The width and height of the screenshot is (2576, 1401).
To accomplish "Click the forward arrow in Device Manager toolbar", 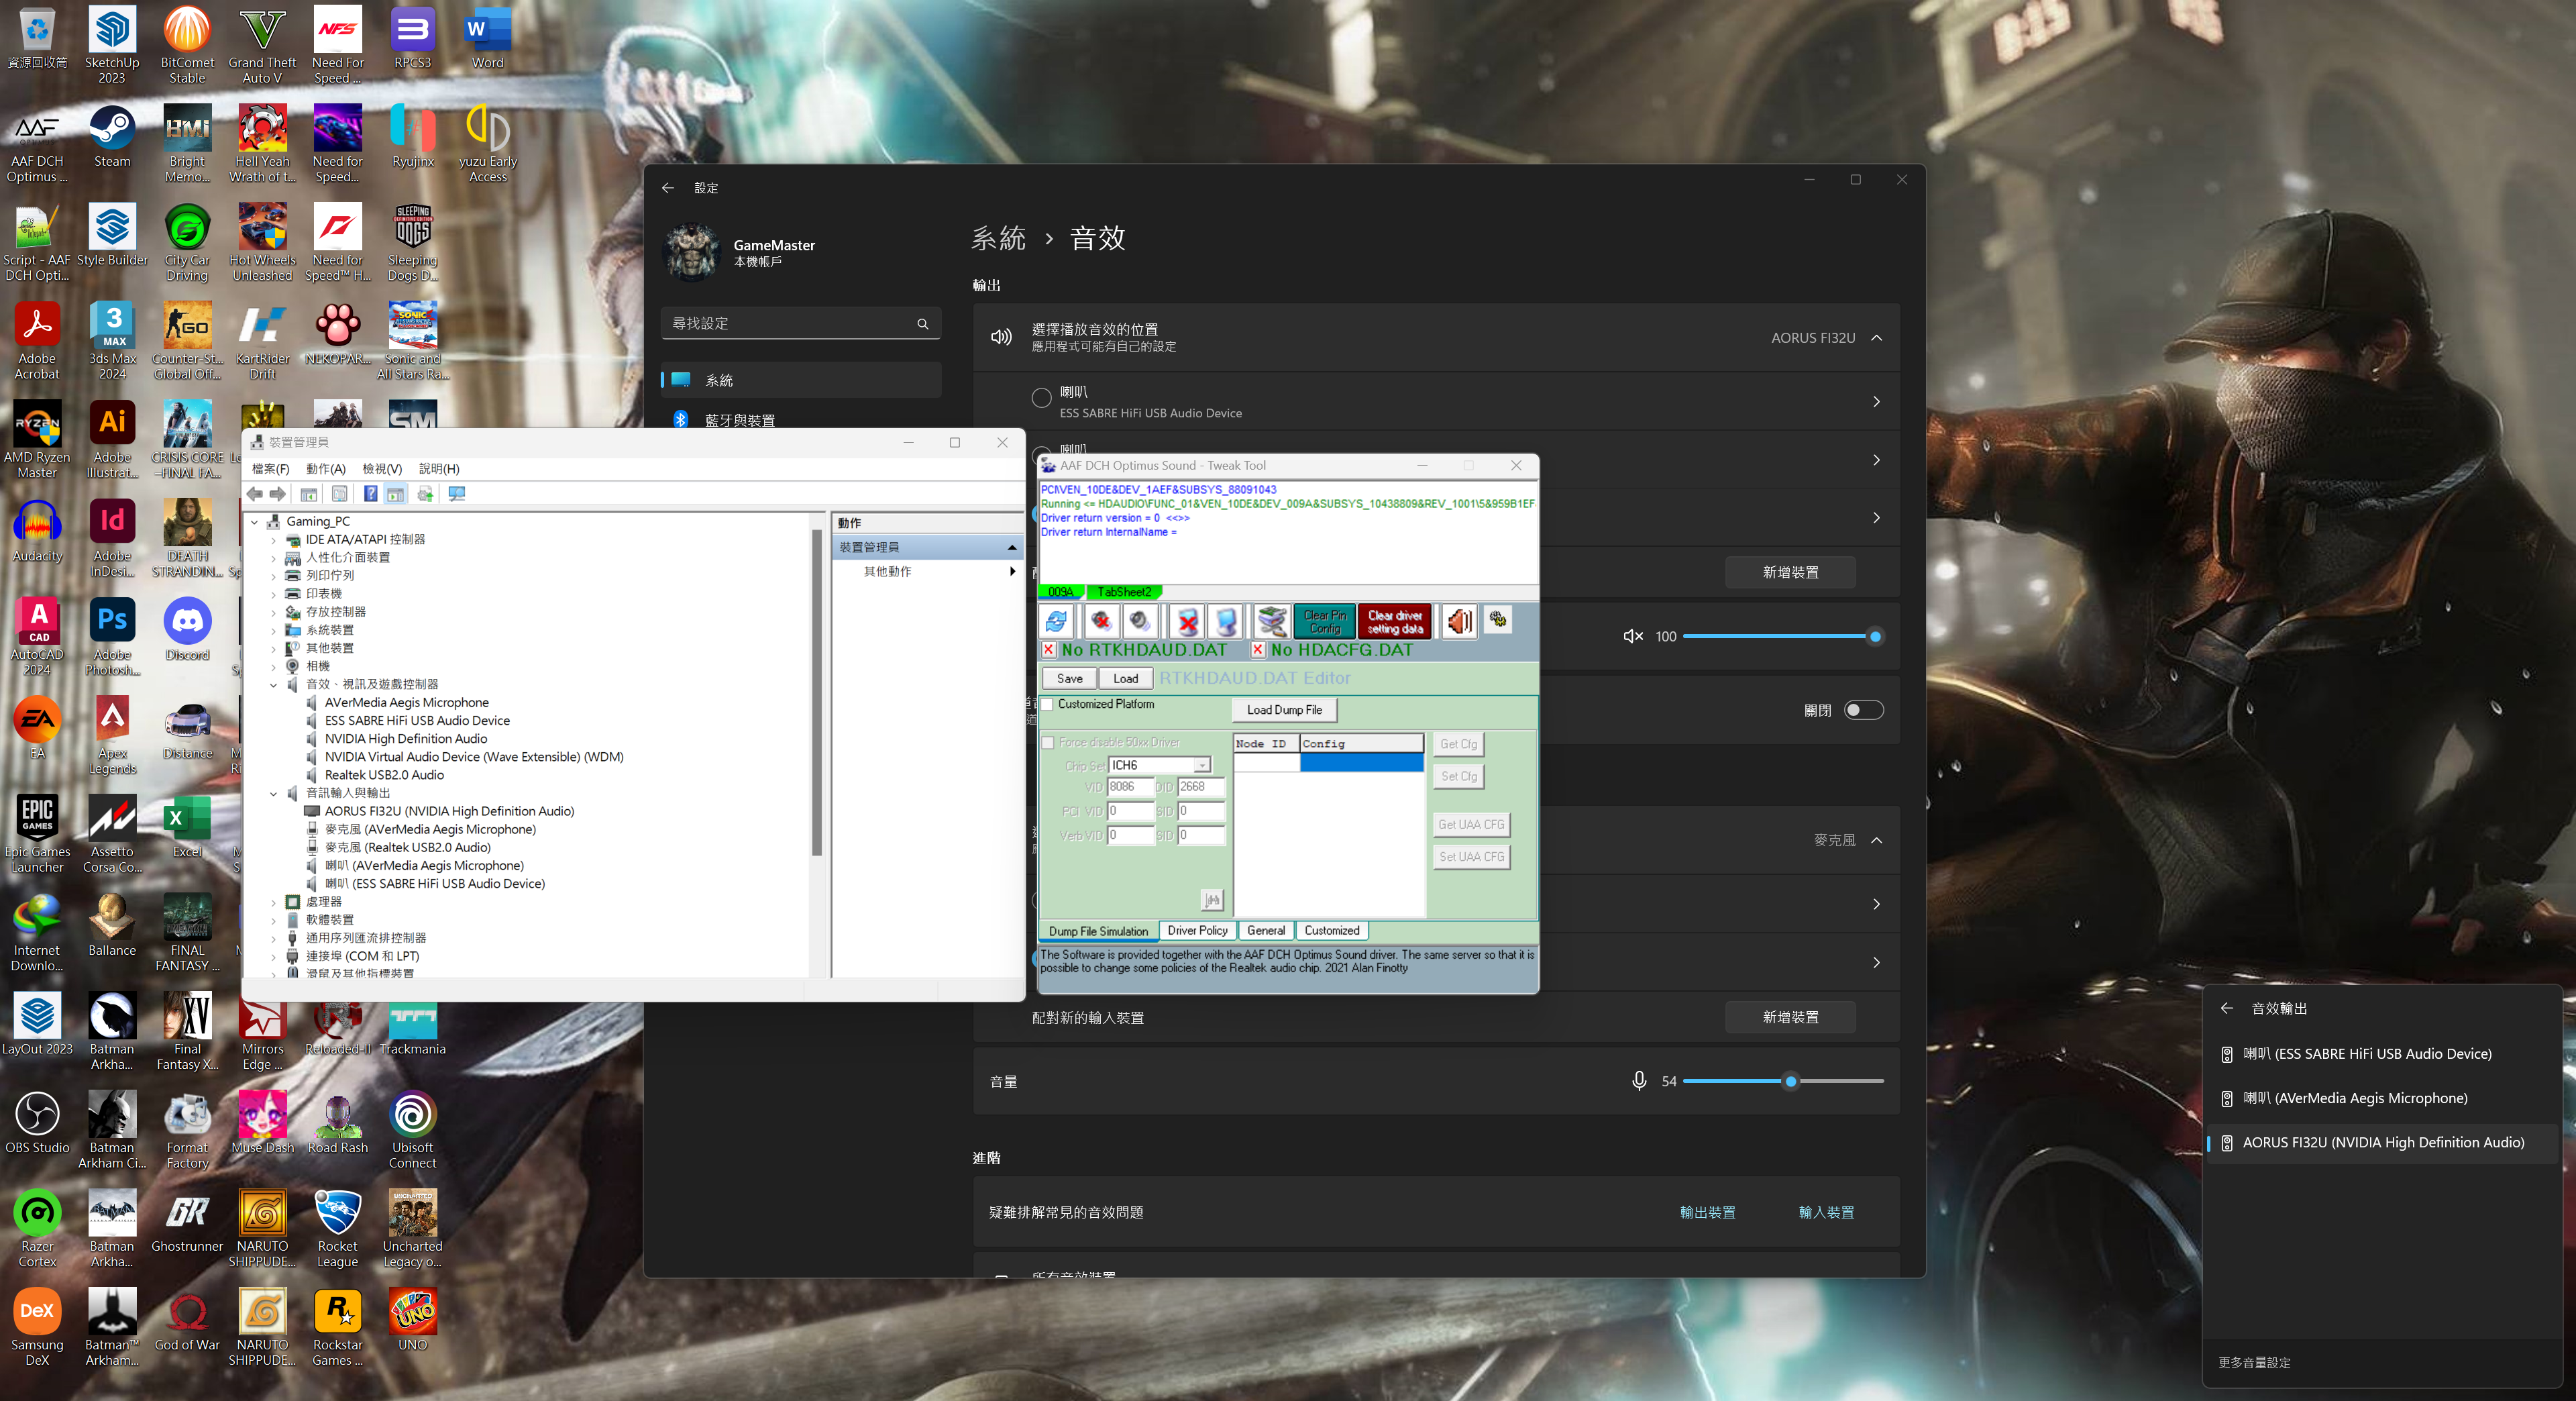I will point(278,494).
